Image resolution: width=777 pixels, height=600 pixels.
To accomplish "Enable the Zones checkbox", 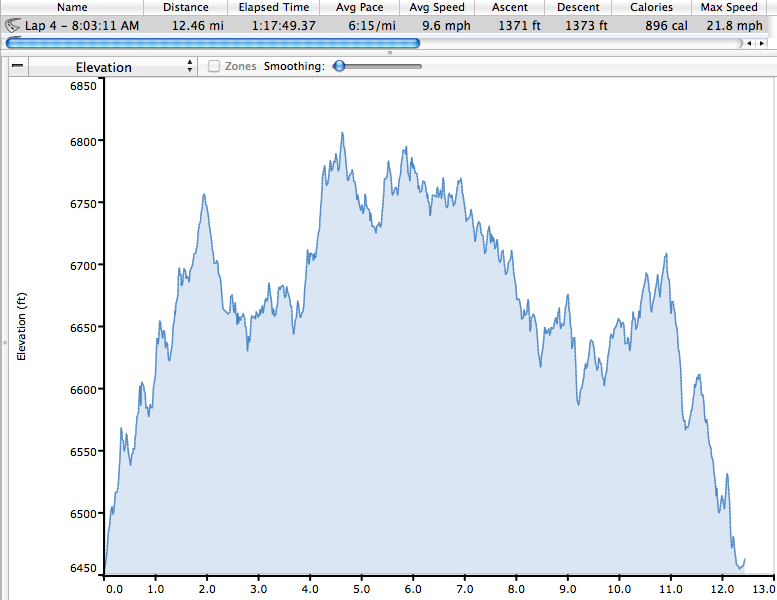I will coord(214,67).
